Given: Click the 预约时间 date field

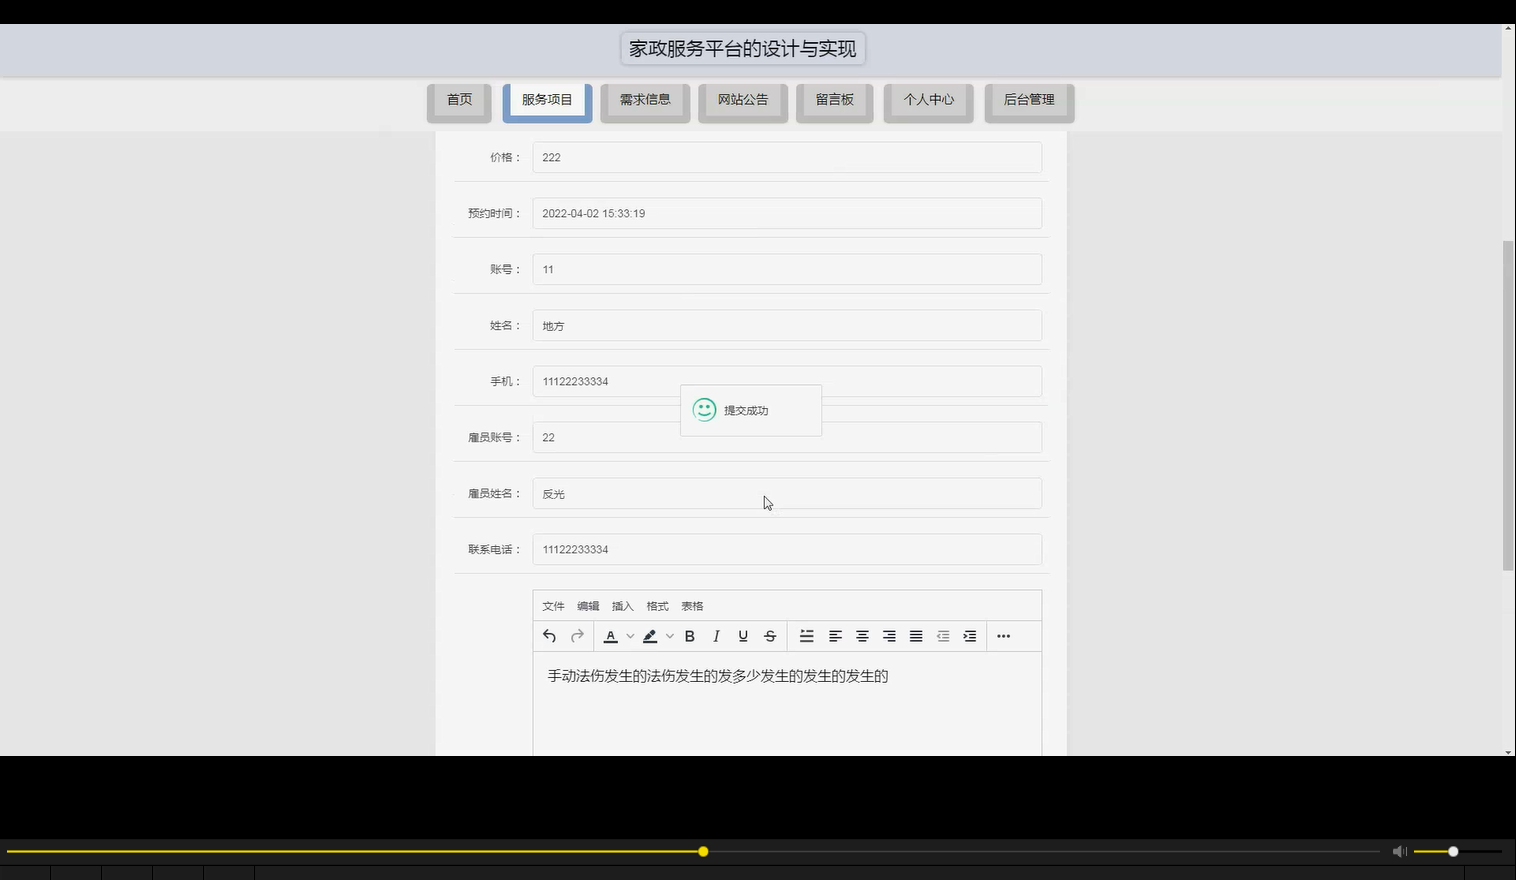Looking at the screenshot, I should click(787, 213).
